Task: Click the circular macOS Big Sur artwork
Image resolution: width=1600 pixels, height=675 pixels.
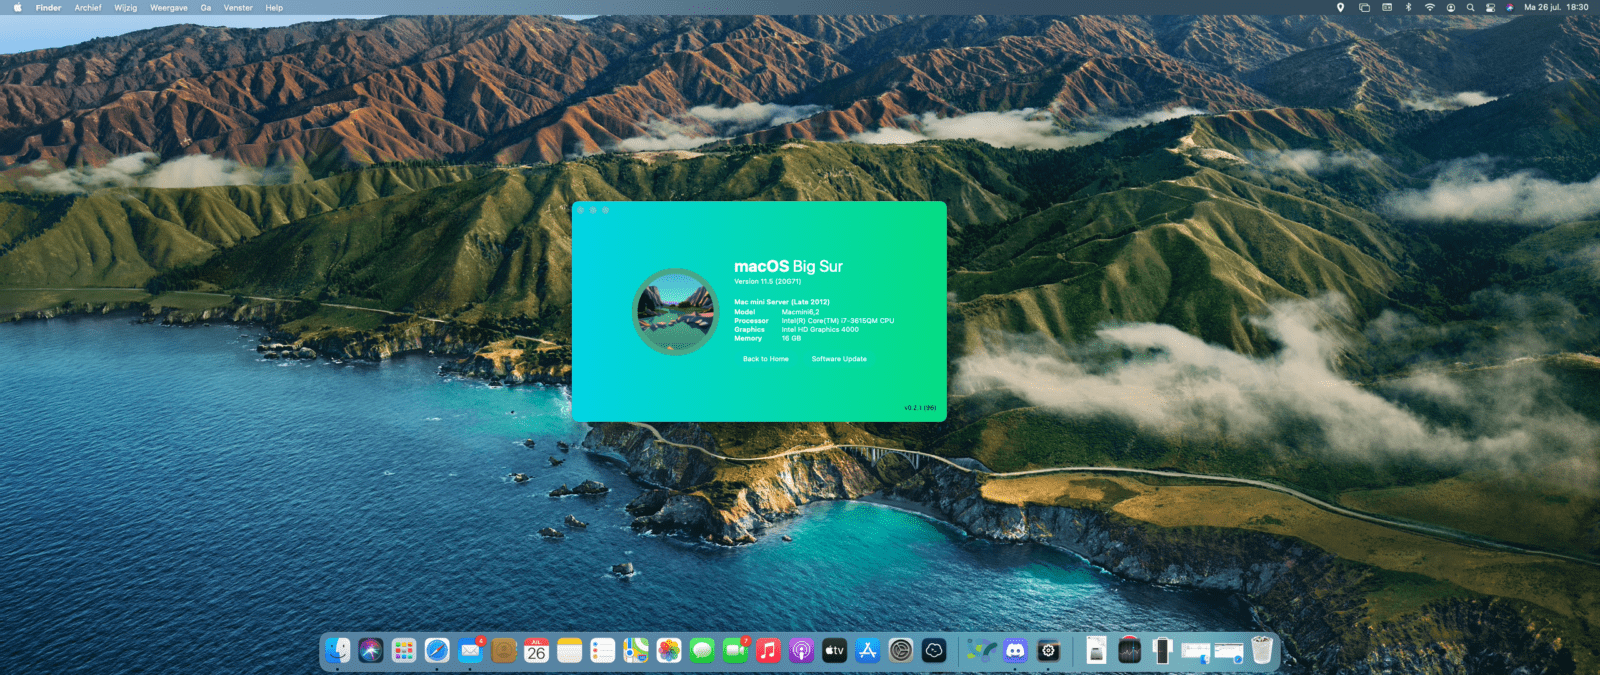Action: pos(676,311)
